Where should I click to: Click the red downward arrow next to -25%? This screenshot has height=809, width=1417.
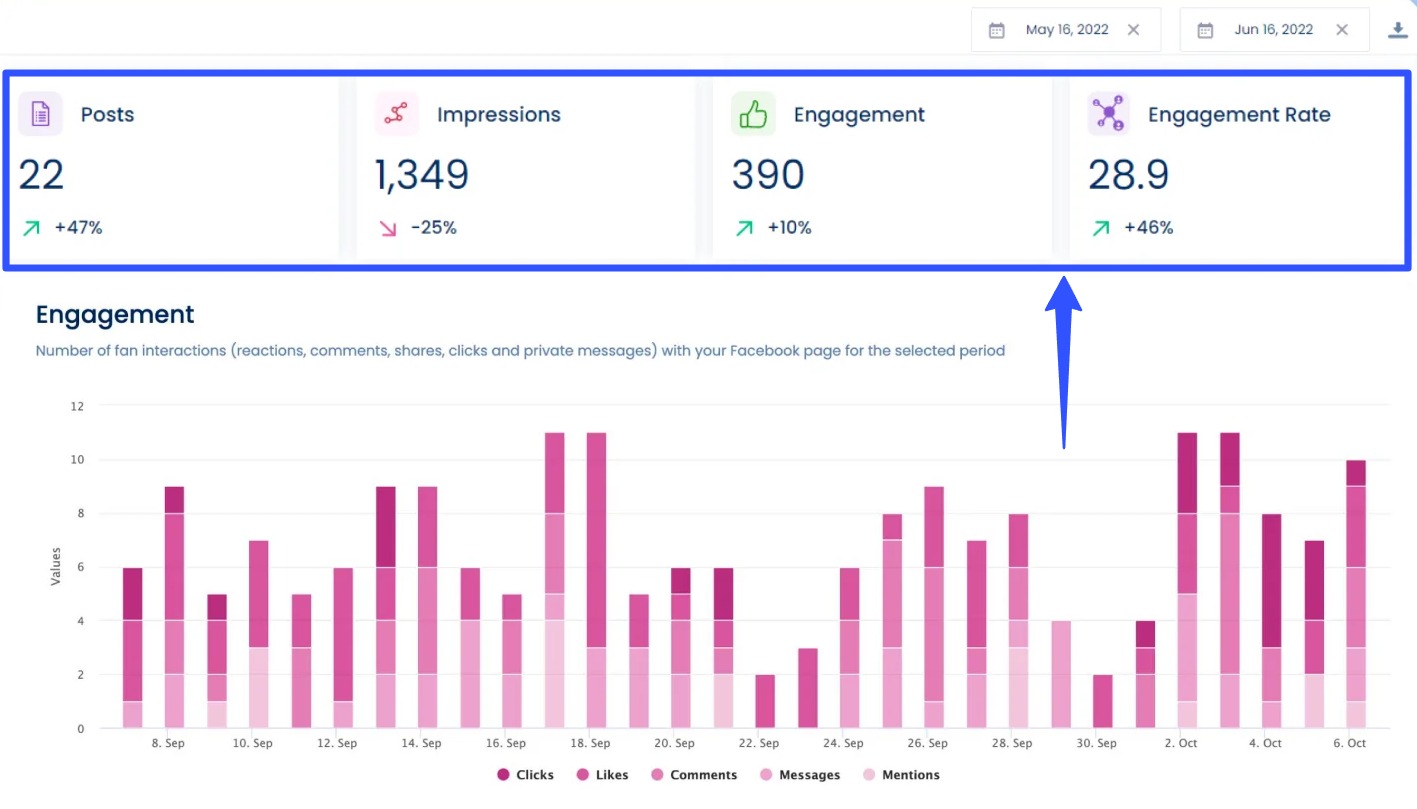[388, 227]
